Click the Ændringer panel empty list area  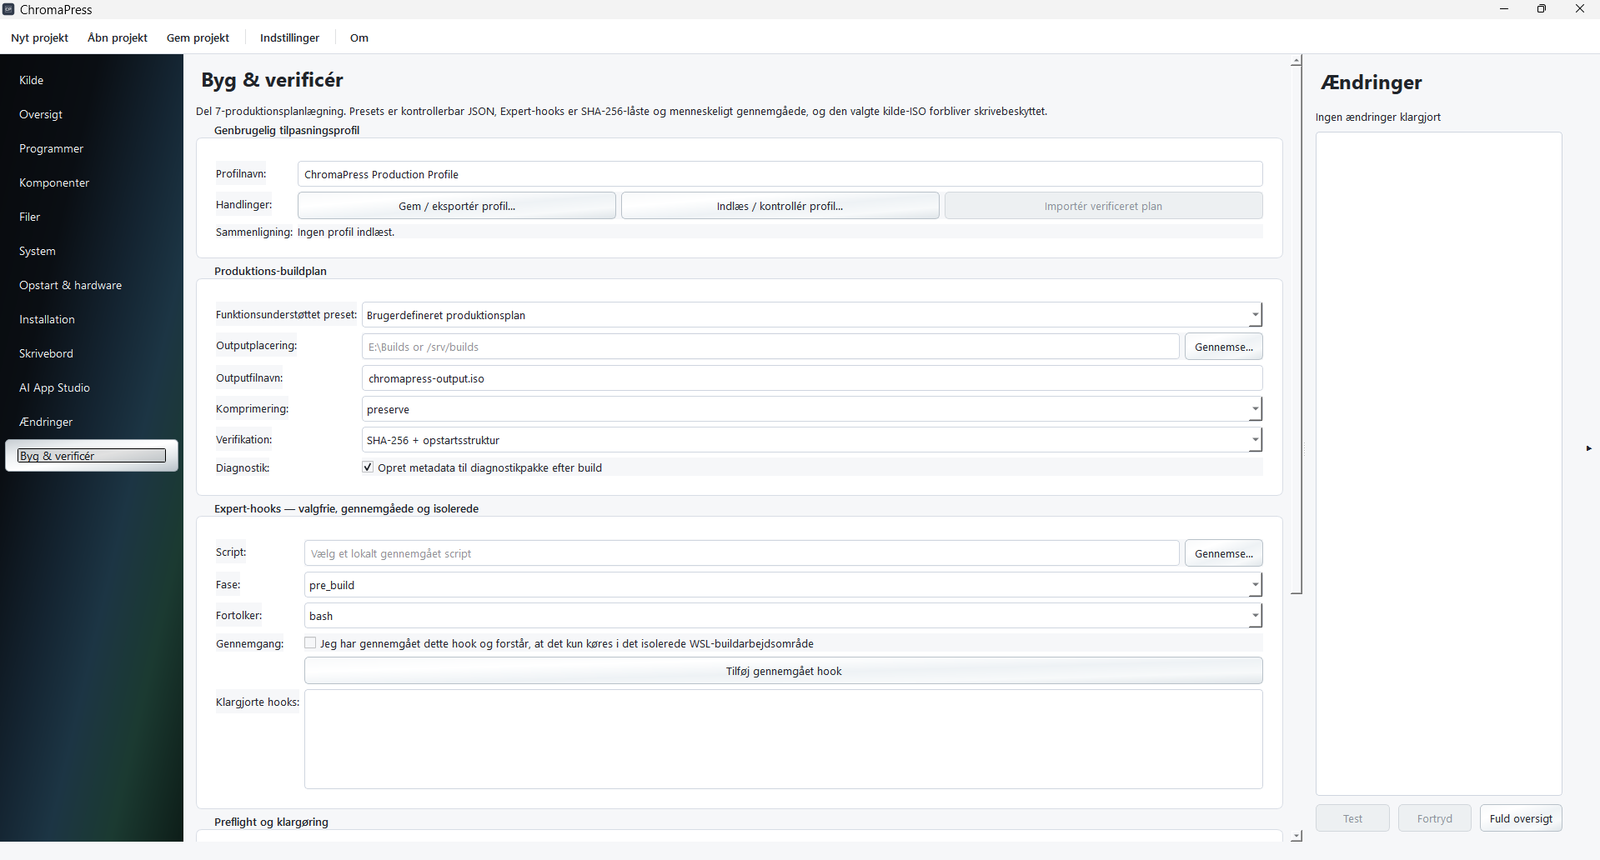pyautogui.click(x=1439, y=464)
